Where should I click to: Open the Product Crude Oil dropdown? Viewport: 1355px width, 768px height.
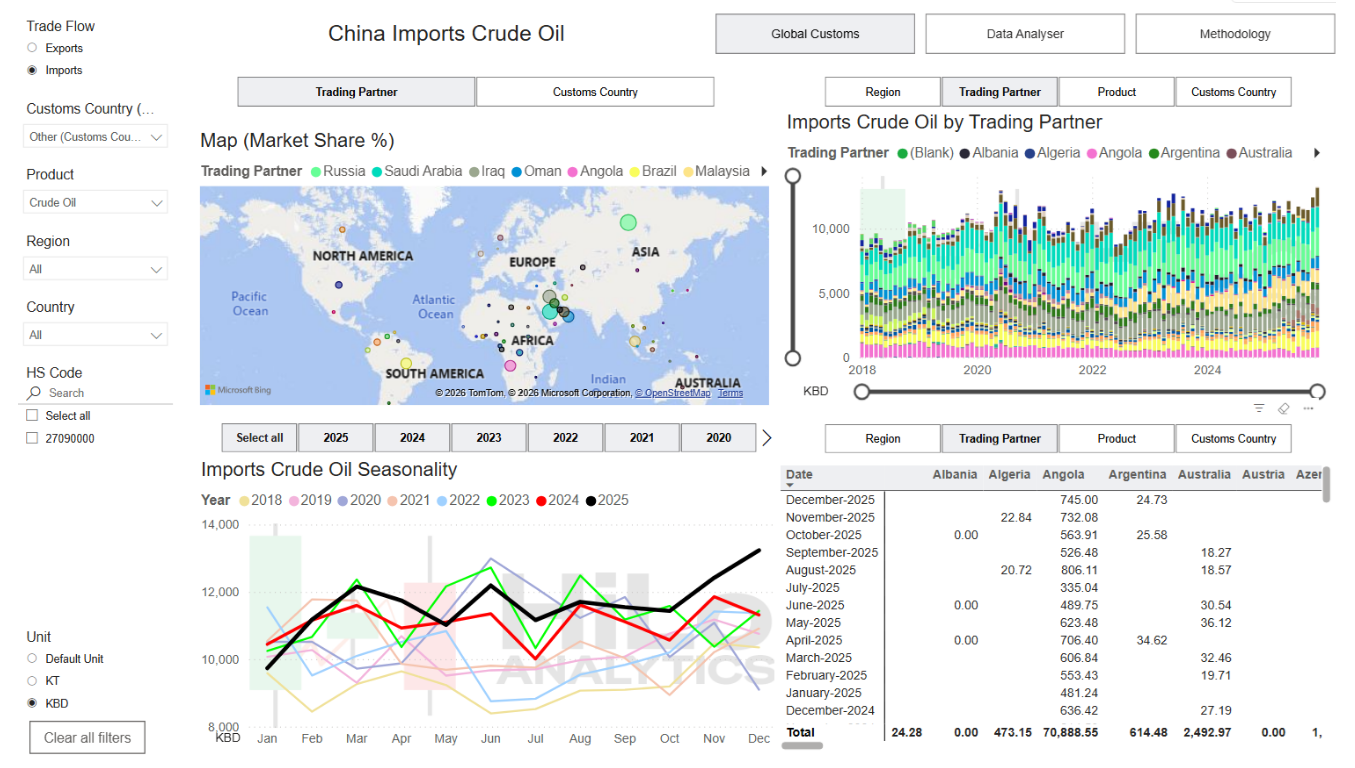(95, 203)
